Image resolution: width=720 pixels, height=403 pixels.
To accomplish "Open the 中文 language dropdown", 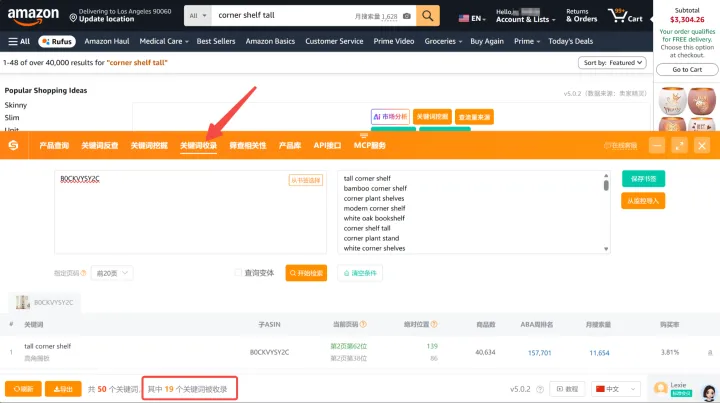I will click(x=616, y=389).
